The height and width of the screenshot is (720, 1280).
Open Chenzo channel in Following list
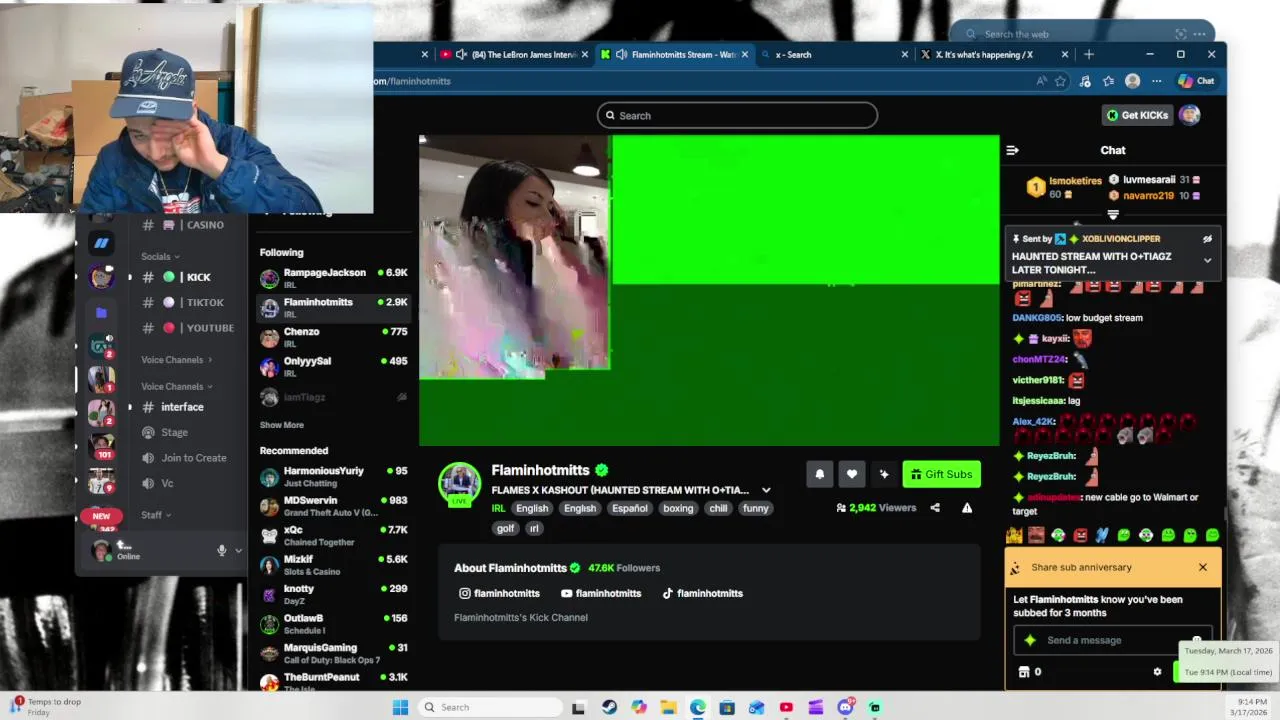[x=333, y=337]
